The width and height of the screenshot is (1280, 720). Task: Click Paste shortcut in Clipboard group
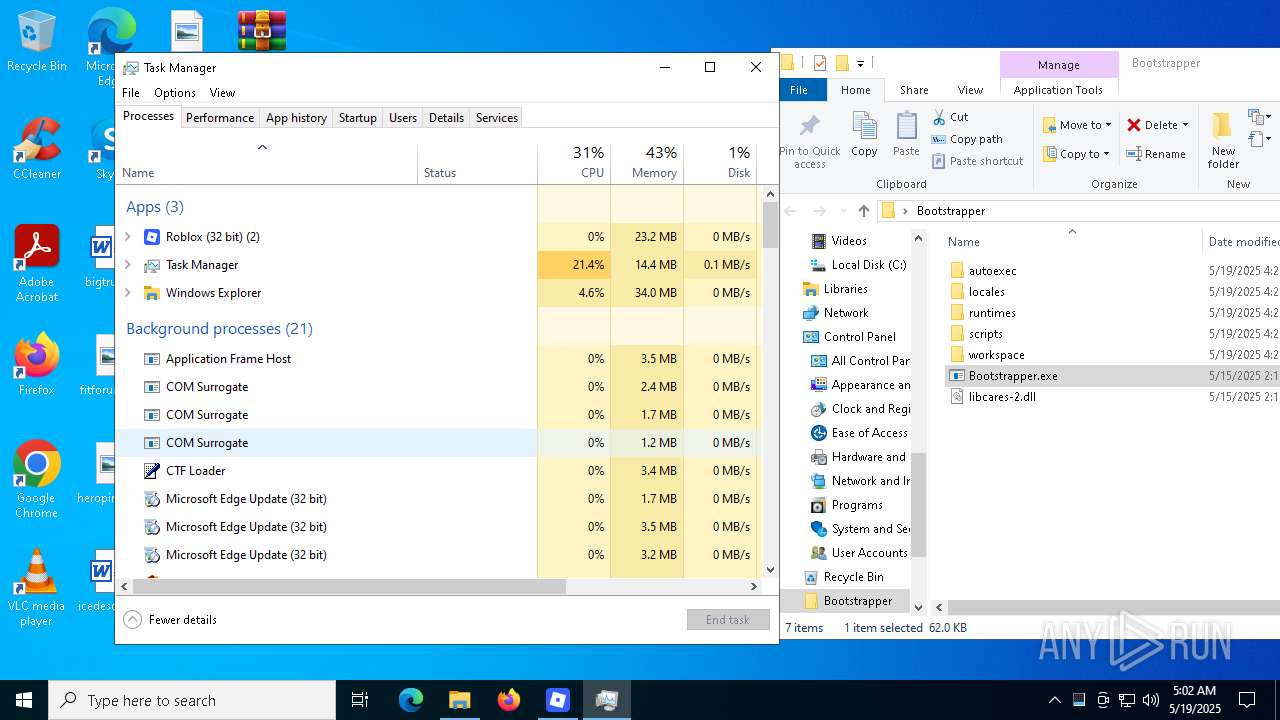978,161
